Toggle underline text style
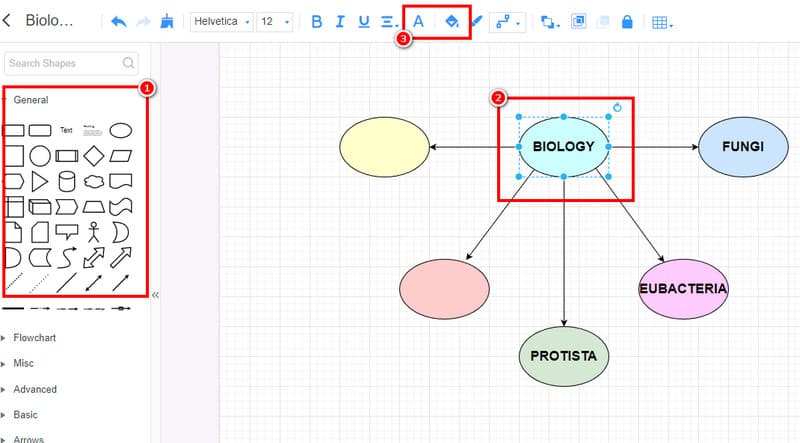 363,21
